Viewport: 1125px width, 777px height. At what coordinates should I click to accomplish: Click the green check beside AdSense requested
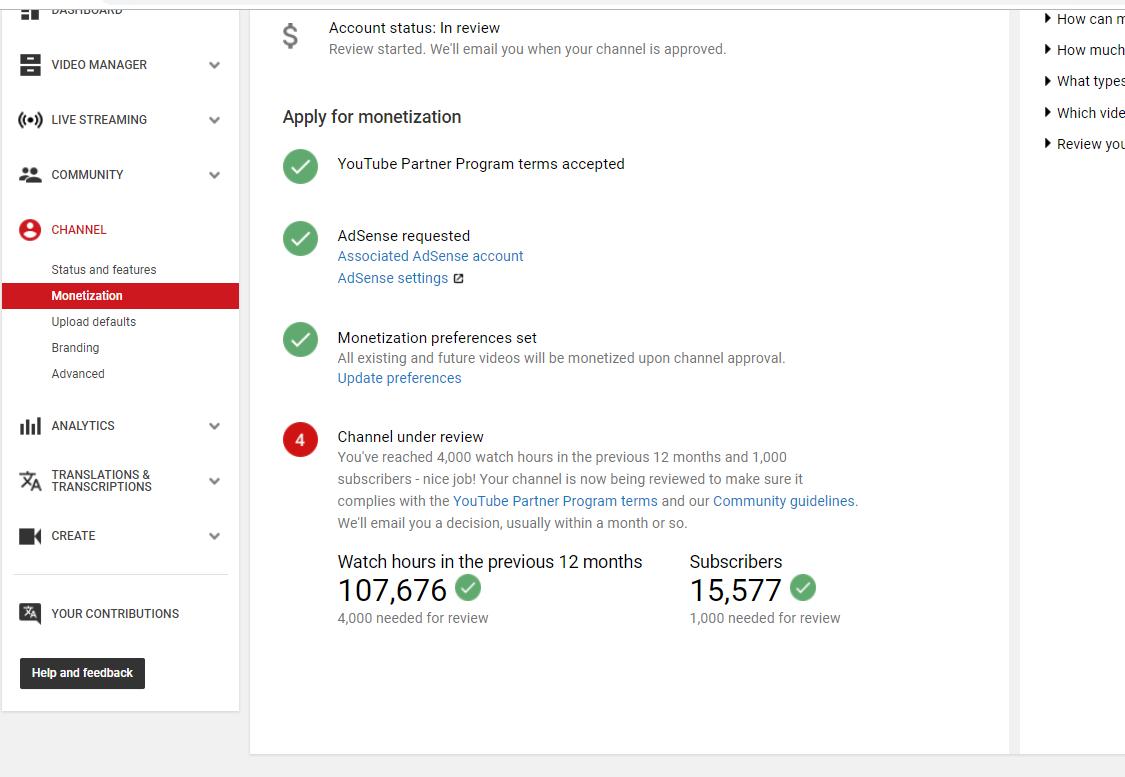(x=301, y=238)
